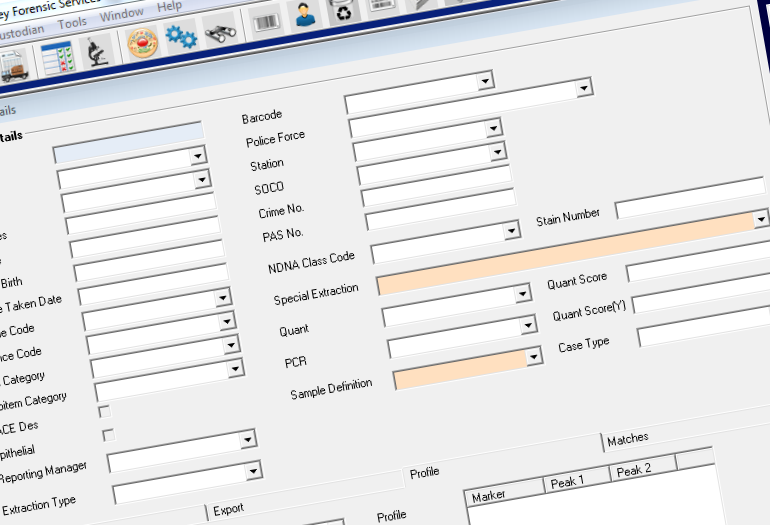
Task: Open the checklist toolbar icon
Action: (x=56, y=58)
